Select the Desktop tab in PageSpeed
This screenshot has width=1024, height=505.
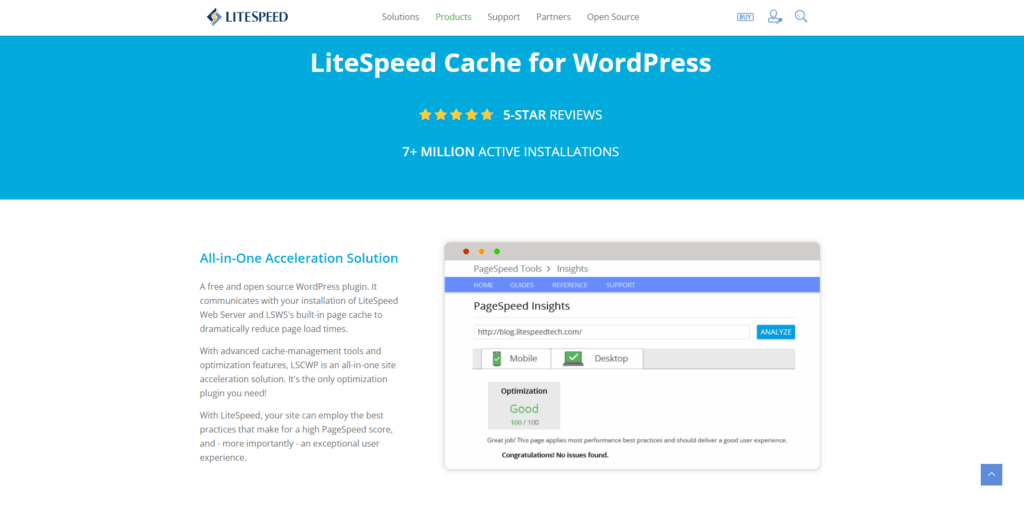tap(597, 358)
